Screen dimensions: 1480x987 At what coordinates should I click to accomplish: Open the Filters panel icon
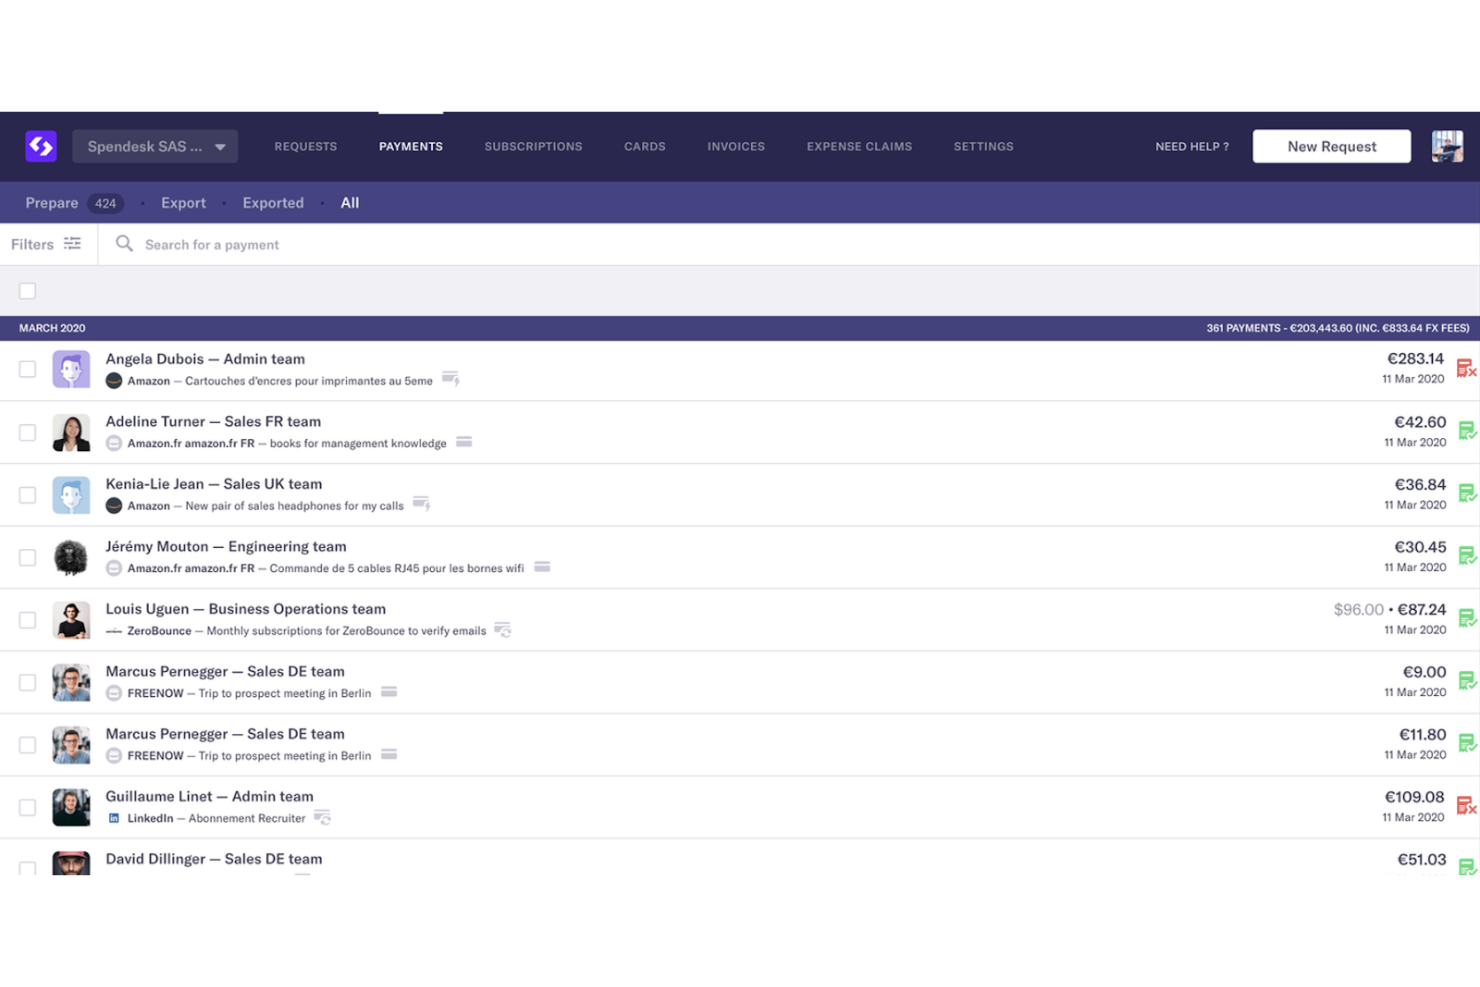point(71,243)
